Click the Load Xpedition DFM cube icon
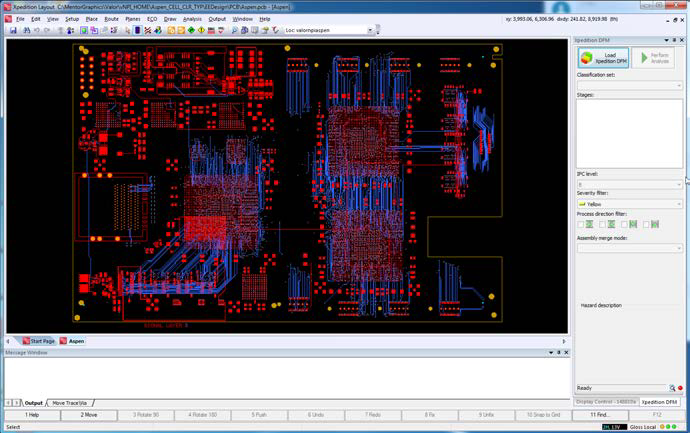The width and height of the screenshot is (690, 433). tap(587, 58)
